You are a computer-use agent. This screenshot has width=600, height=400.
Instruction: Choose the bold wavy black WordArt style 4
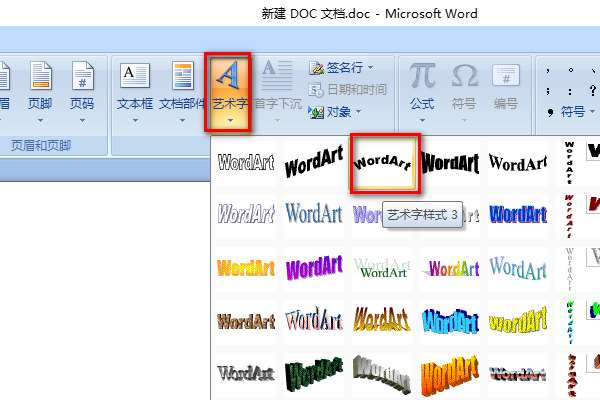coord(450,163)
